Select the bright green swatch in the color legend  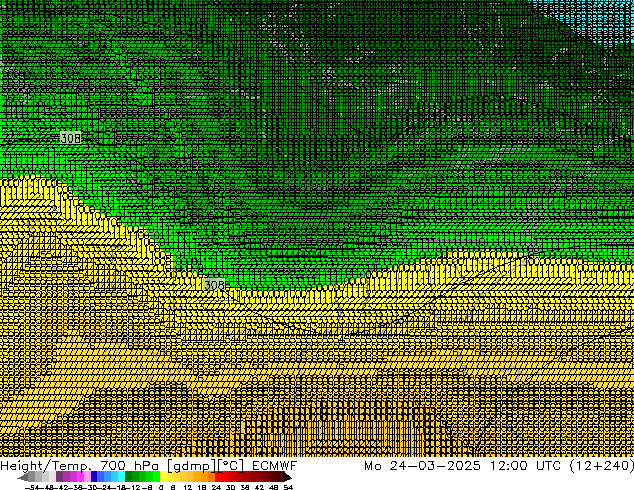[x=156, y=476]
